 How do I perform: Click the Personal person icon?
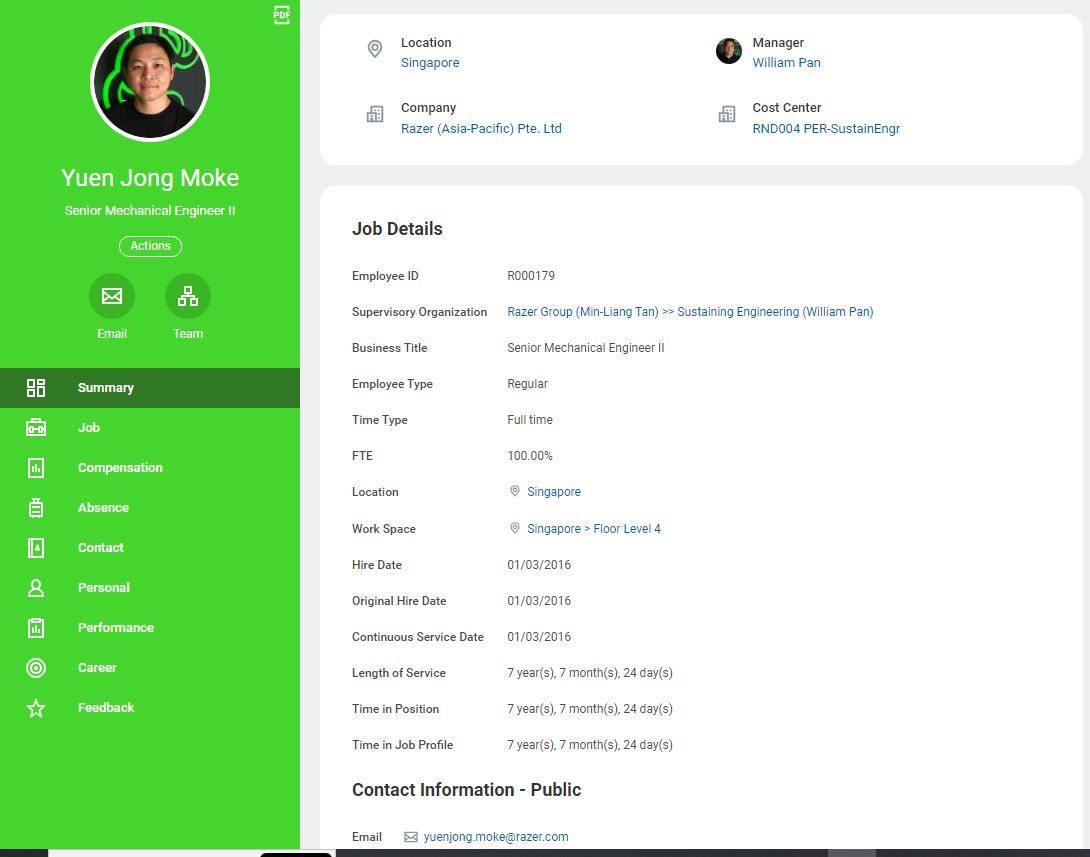[36, 588]
